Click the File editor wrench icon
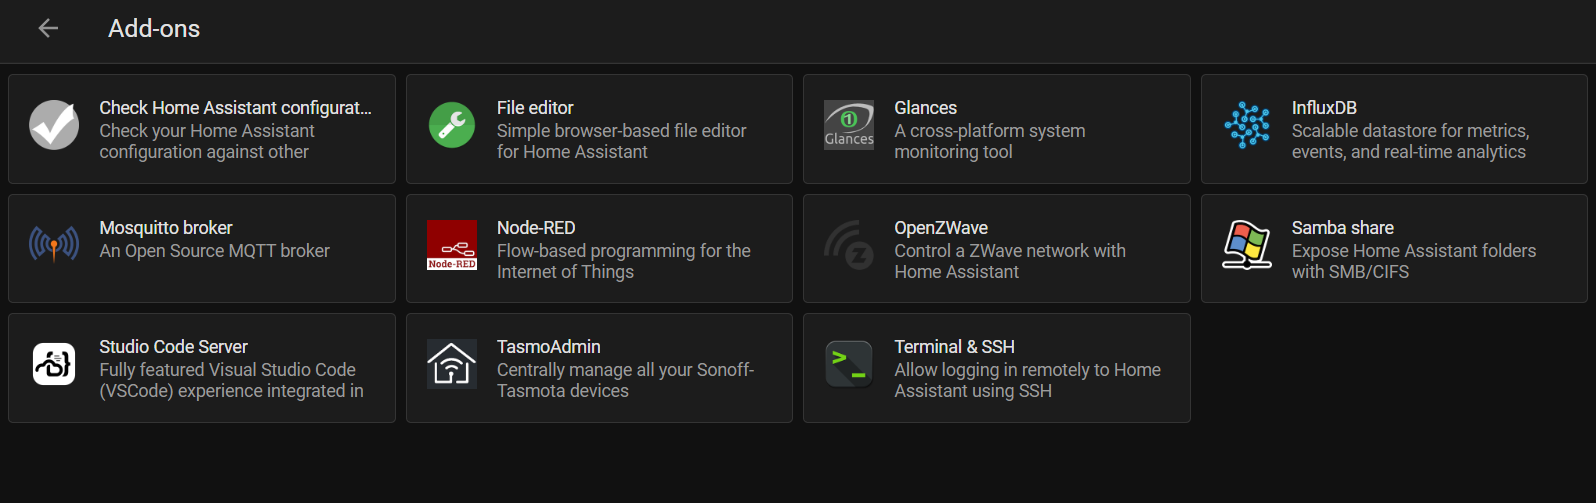This screenshot has height=503, width=1596. (452, 125)
